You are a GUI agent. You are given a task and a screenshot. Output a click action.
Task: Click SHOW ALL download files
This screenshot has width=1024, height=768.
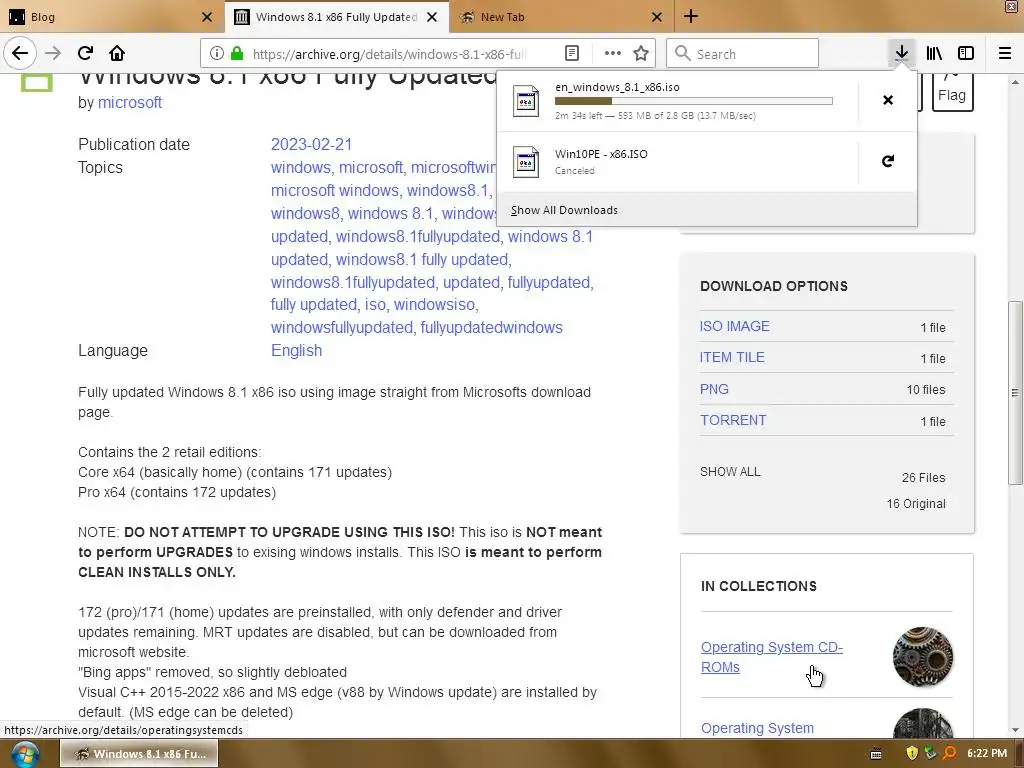tap(730, 472)
